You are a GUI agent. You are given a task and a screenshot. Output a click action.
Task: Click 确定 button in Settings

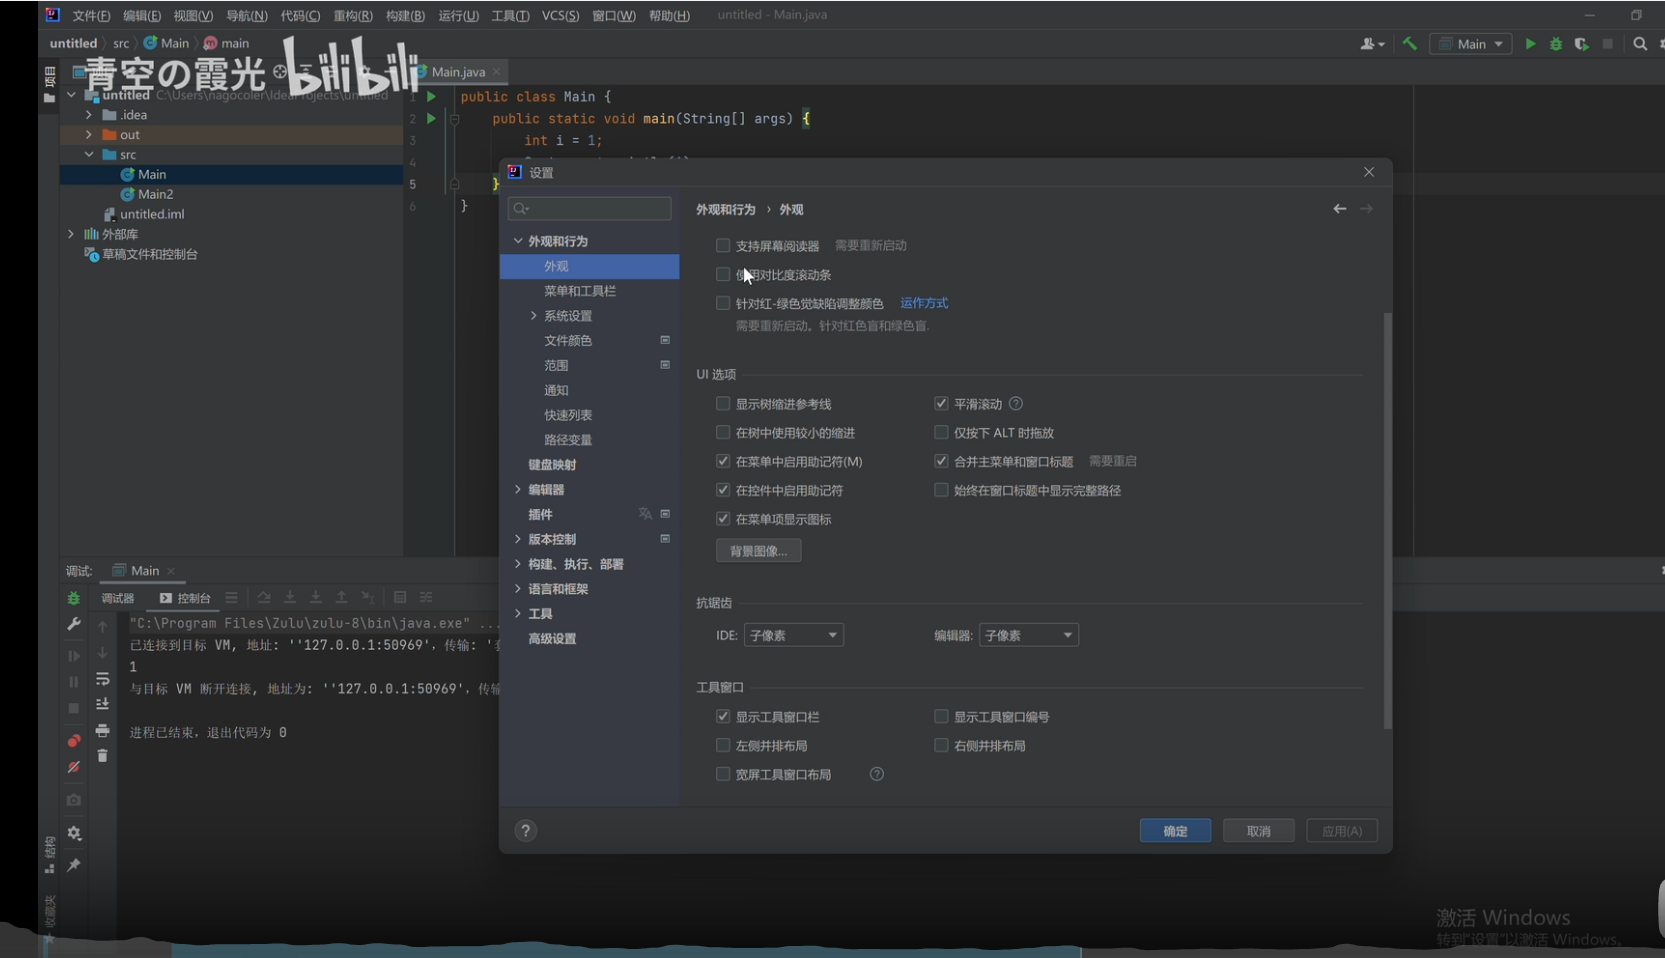coord(1175,831)
